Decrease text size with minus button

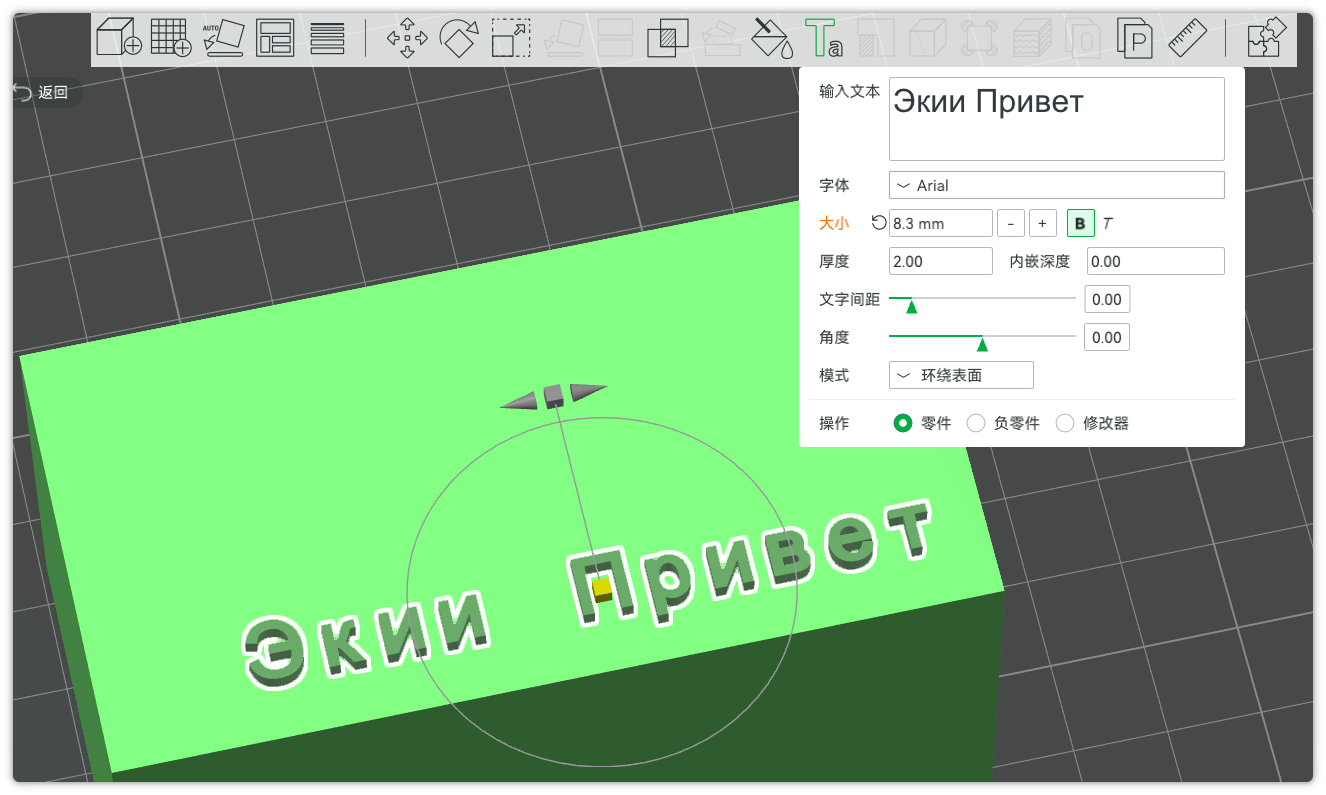point(1011,223)
